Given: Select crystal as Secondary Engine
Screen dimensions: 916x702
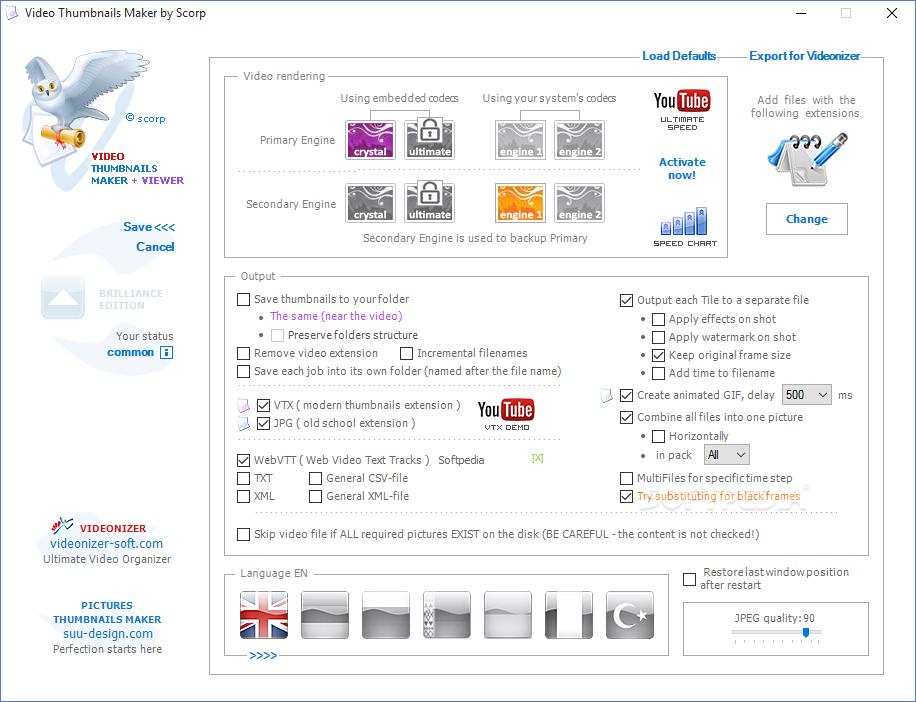Looking at the screenshot, I should (370, 203).
